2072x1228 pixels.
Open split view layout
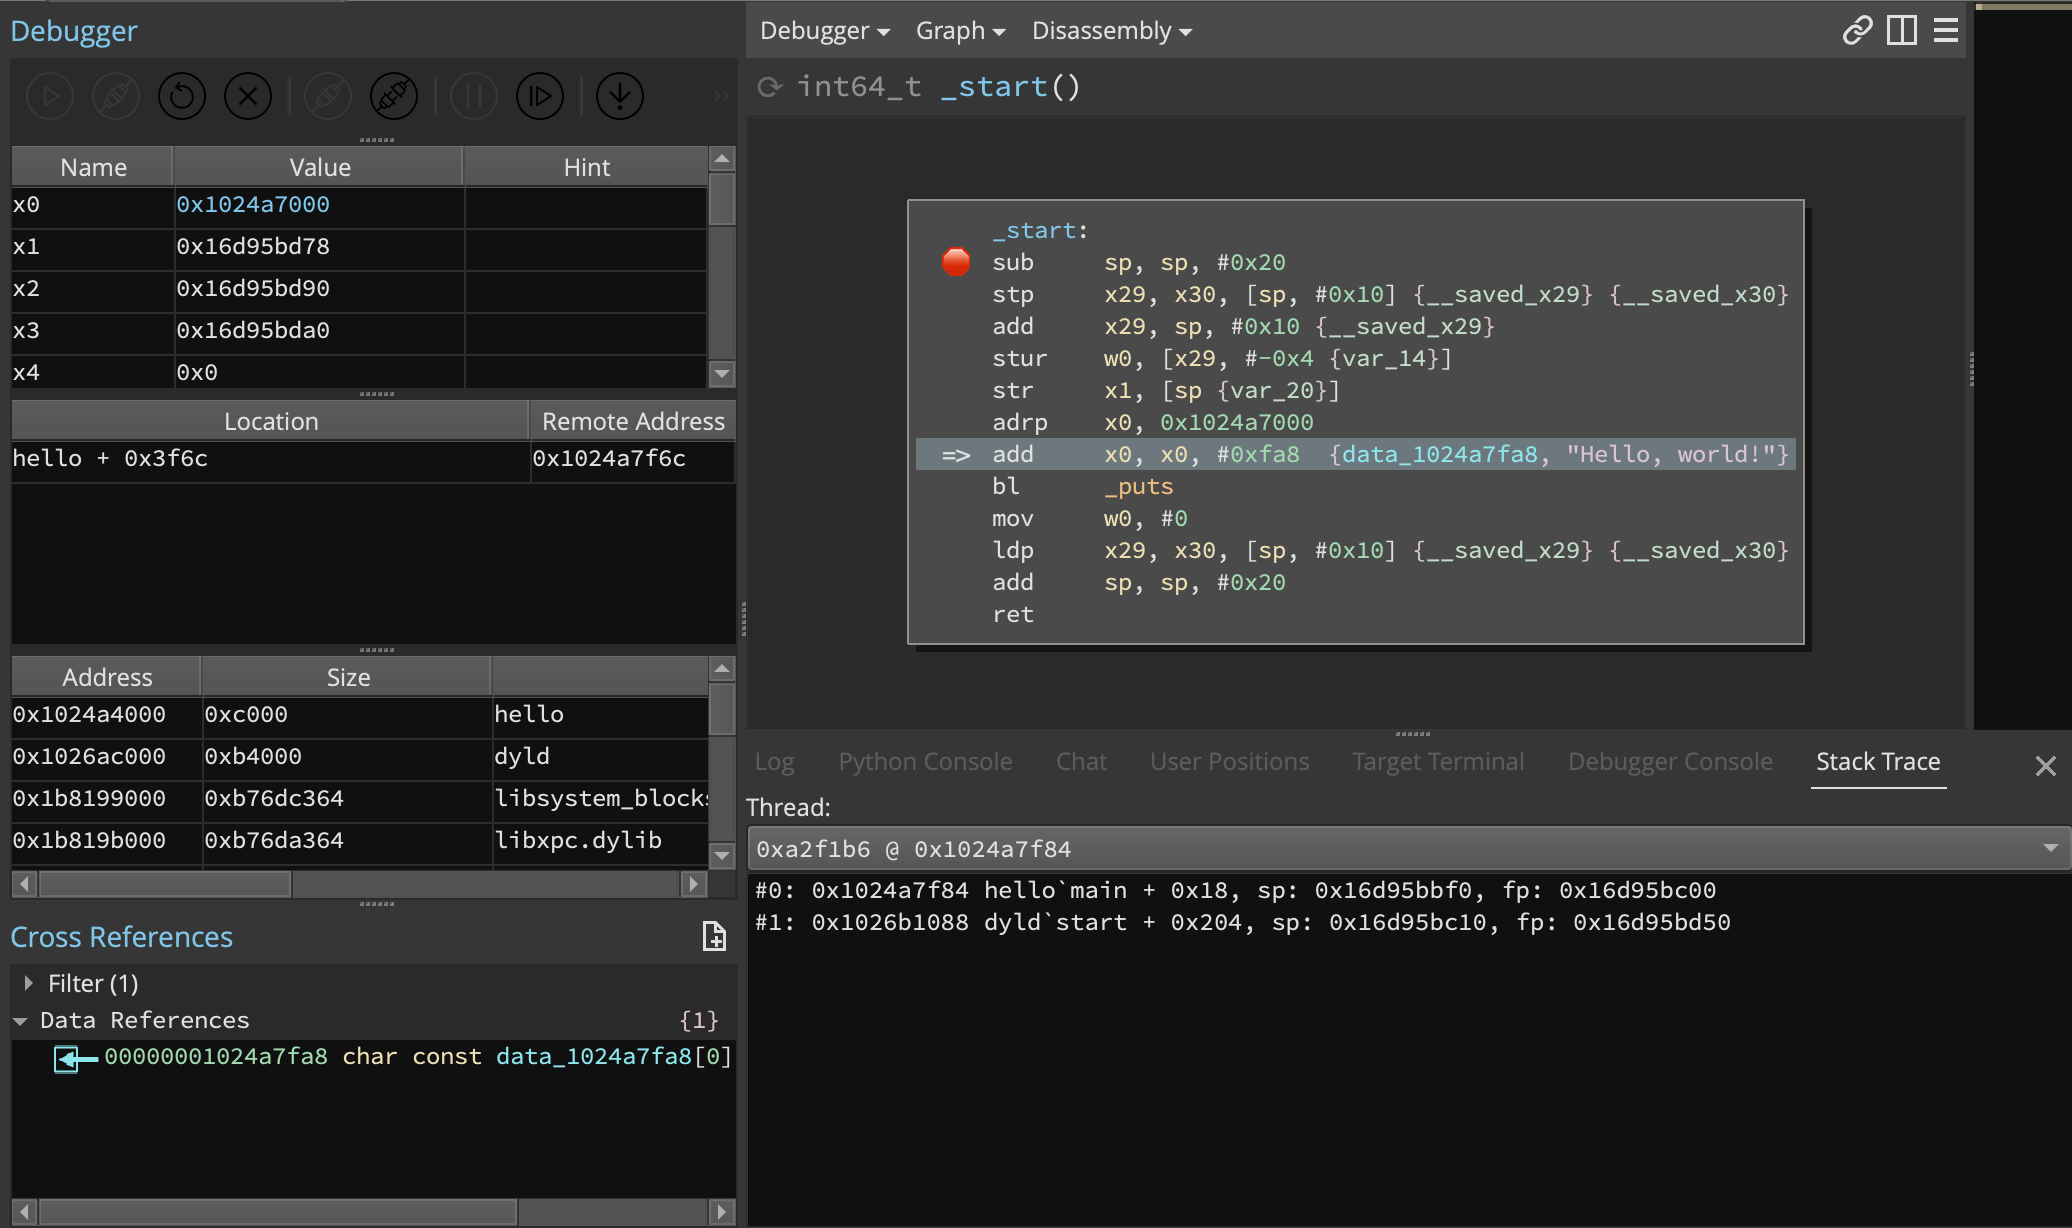[1901, 31]
